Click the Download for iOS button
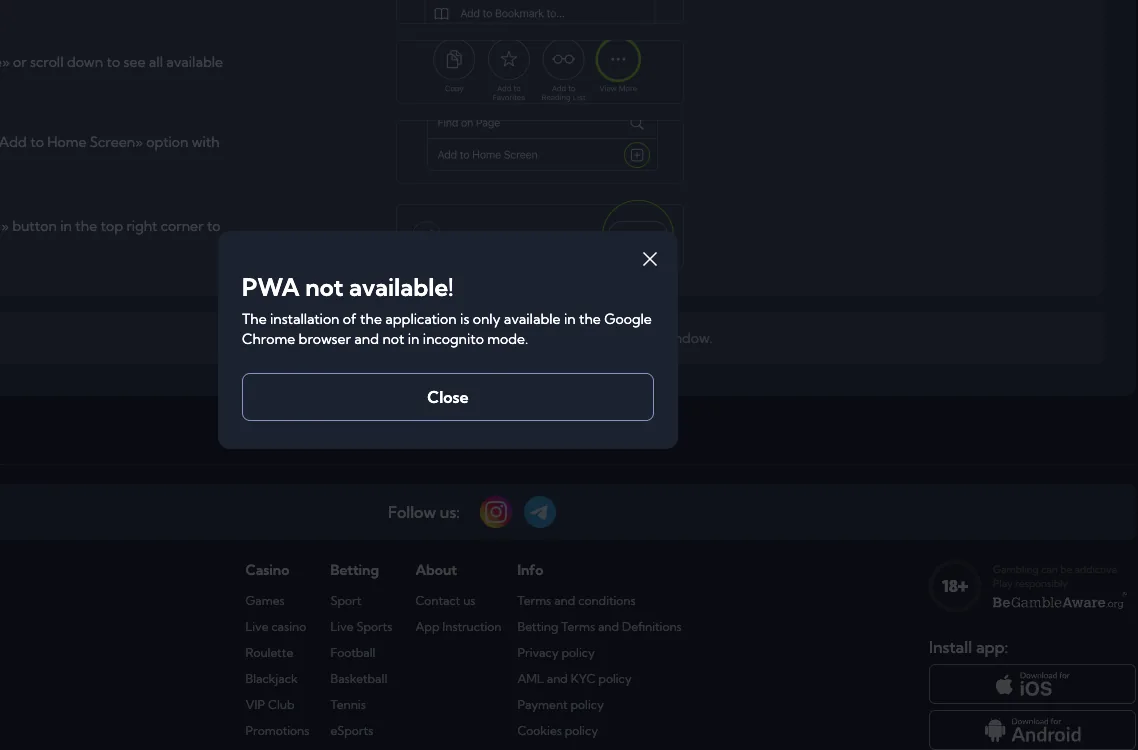Viewport: 1138px width, 750px height. [x=1032, y=684]
